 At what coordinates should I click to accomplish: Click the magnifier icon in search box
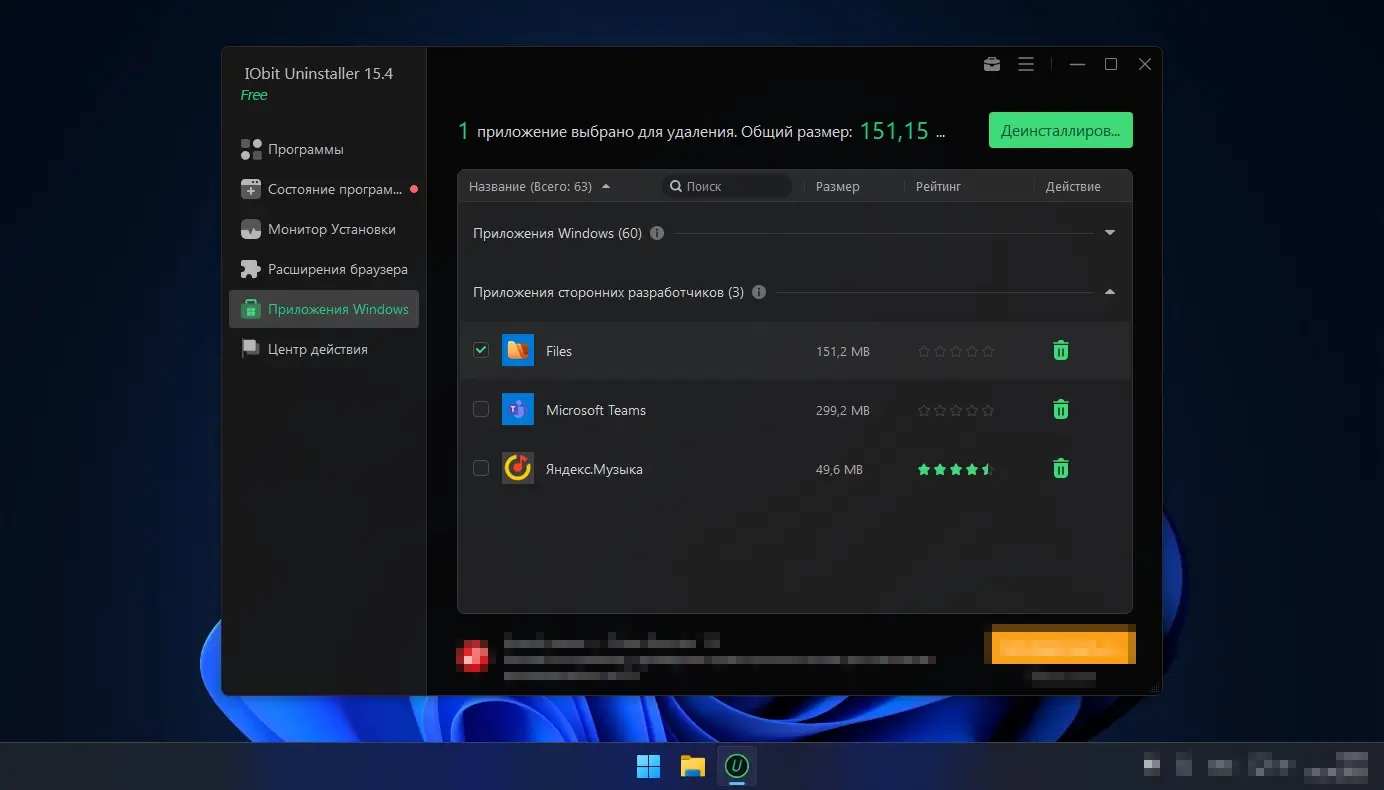click(x=676, y=186)
